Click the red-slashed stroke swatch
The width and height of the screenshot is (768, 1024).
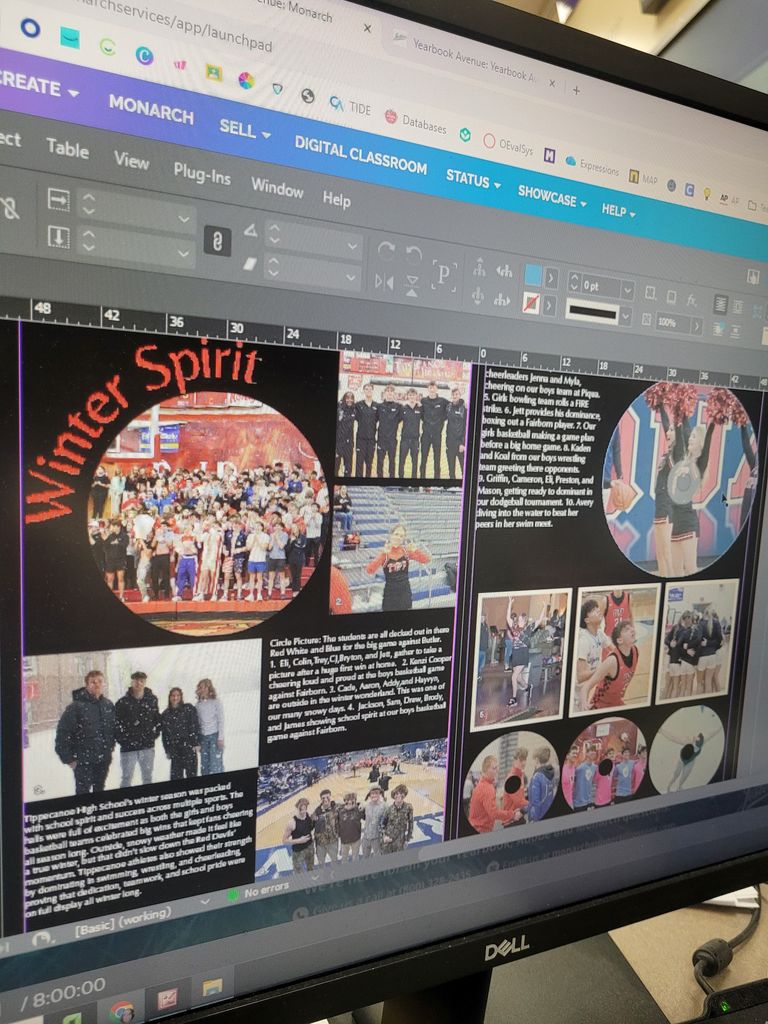(532, 302)
